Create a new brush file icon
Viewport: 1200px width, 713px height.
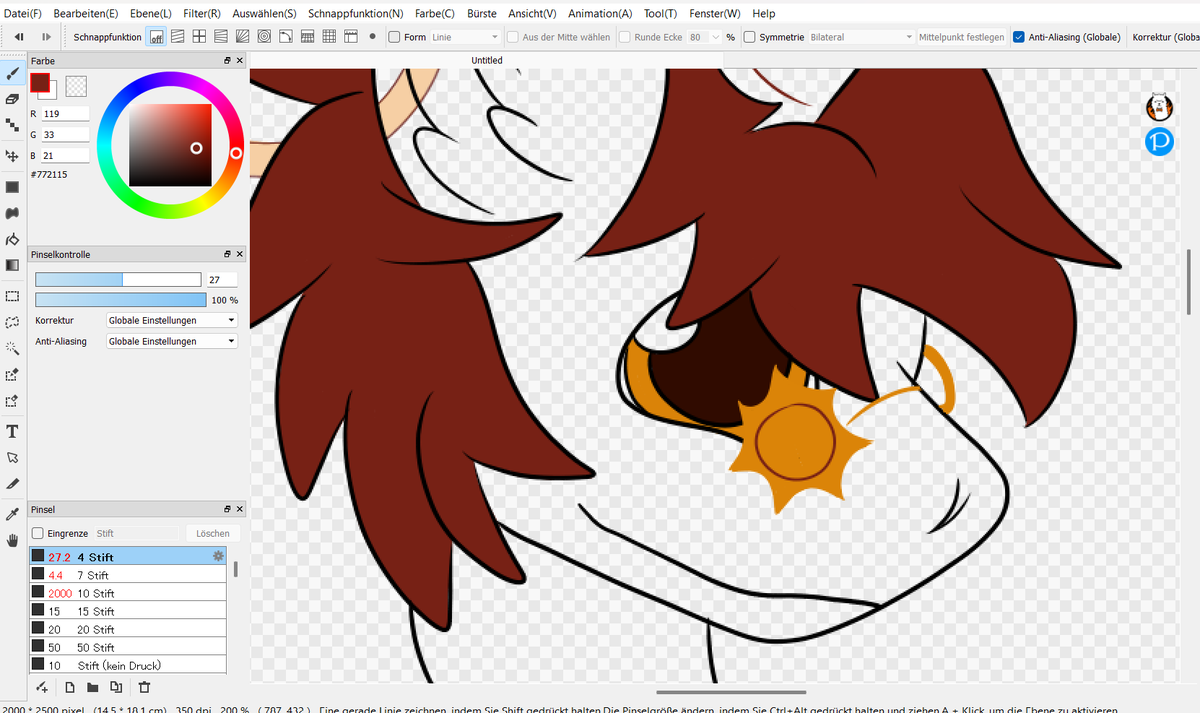(x=69, y=687)
